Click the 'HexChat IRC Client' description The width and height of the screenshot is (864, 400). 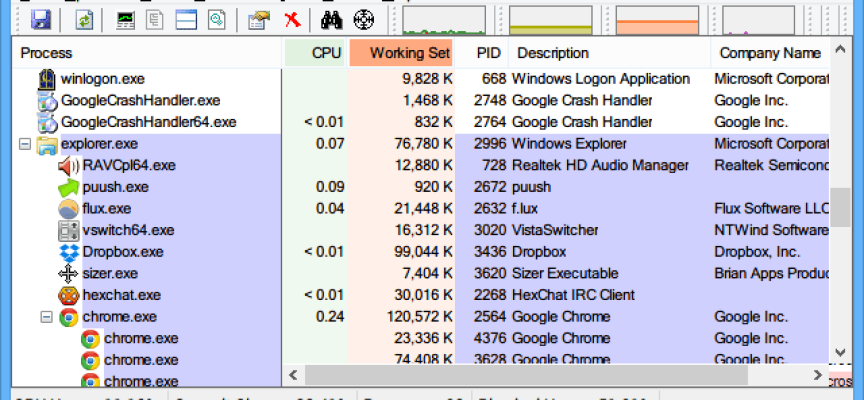(573, 295)
